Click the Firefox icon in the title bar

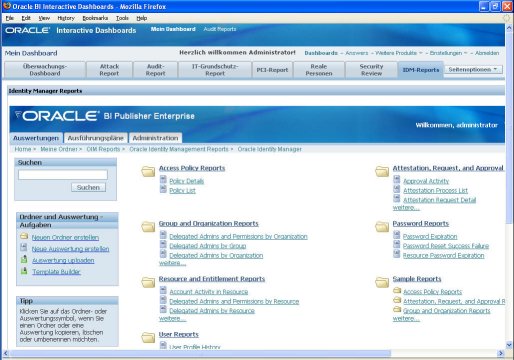[7, 6]
